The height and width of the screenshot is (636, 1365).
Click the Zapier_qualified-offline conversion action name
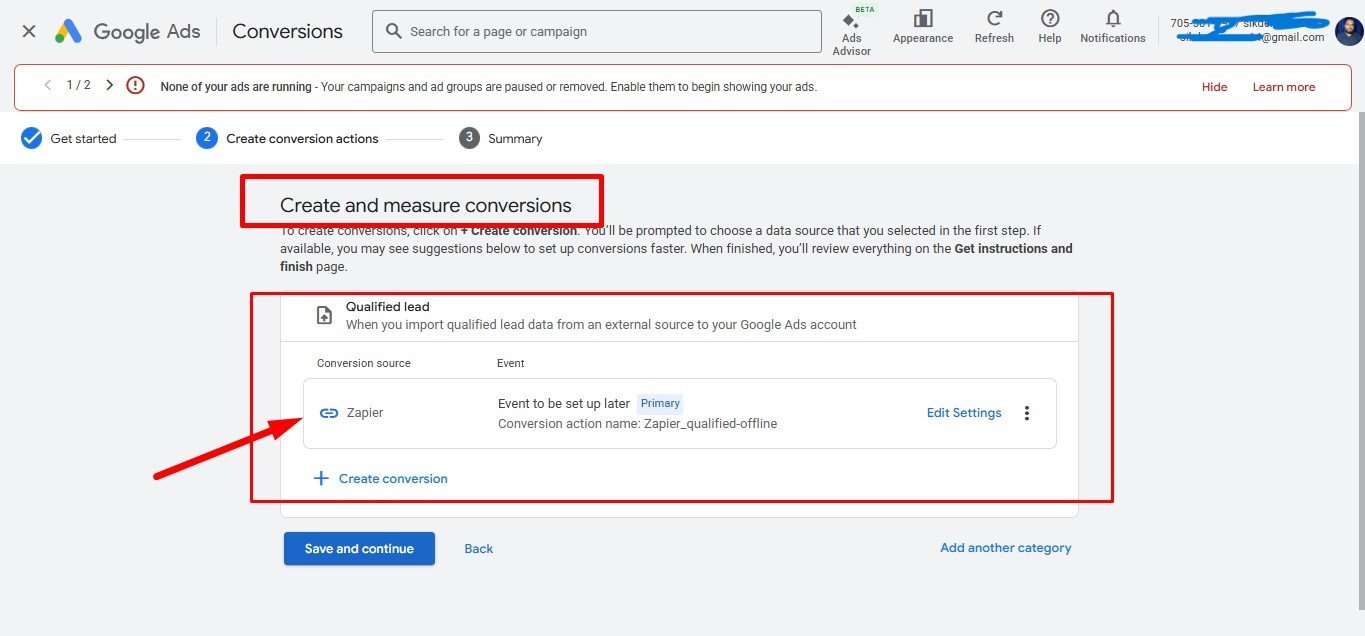click(711, 424)
